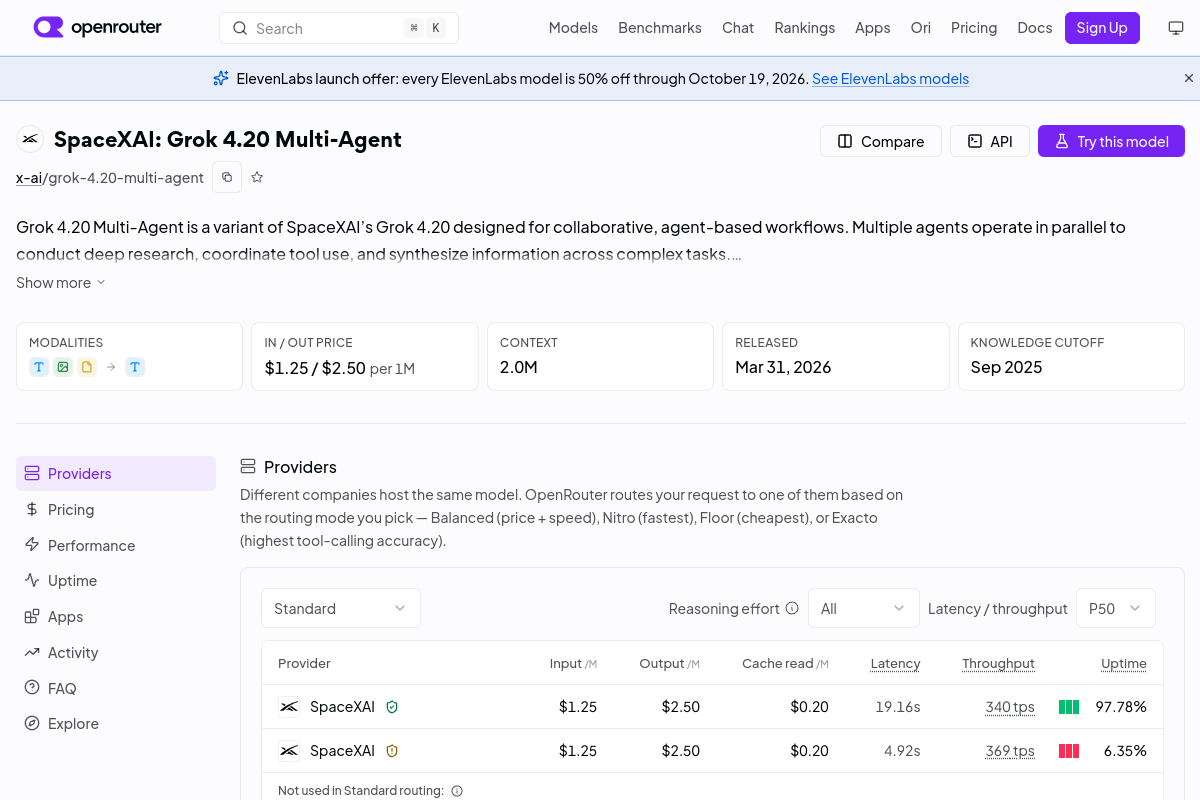
Task: Click the 2.0M context value
Action: (x=519, y=367)
